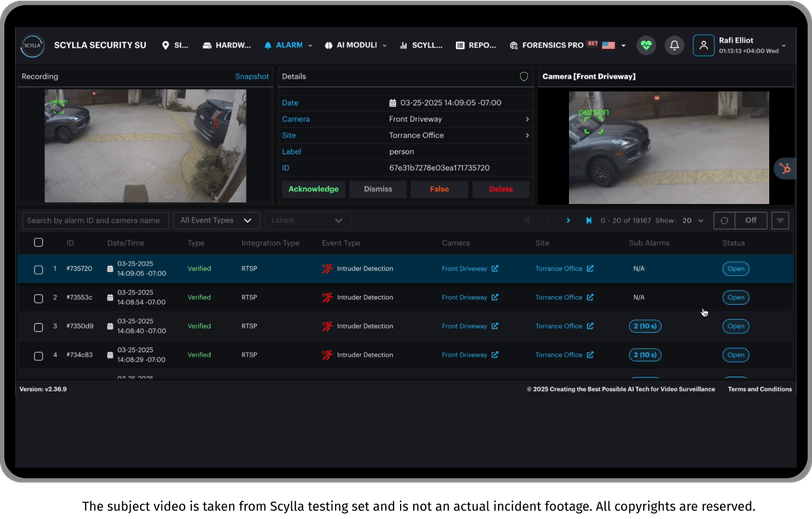Expand the Site Torrance Office chevron in Details
This screenshot has height=519, width=812.
(527, 135)
